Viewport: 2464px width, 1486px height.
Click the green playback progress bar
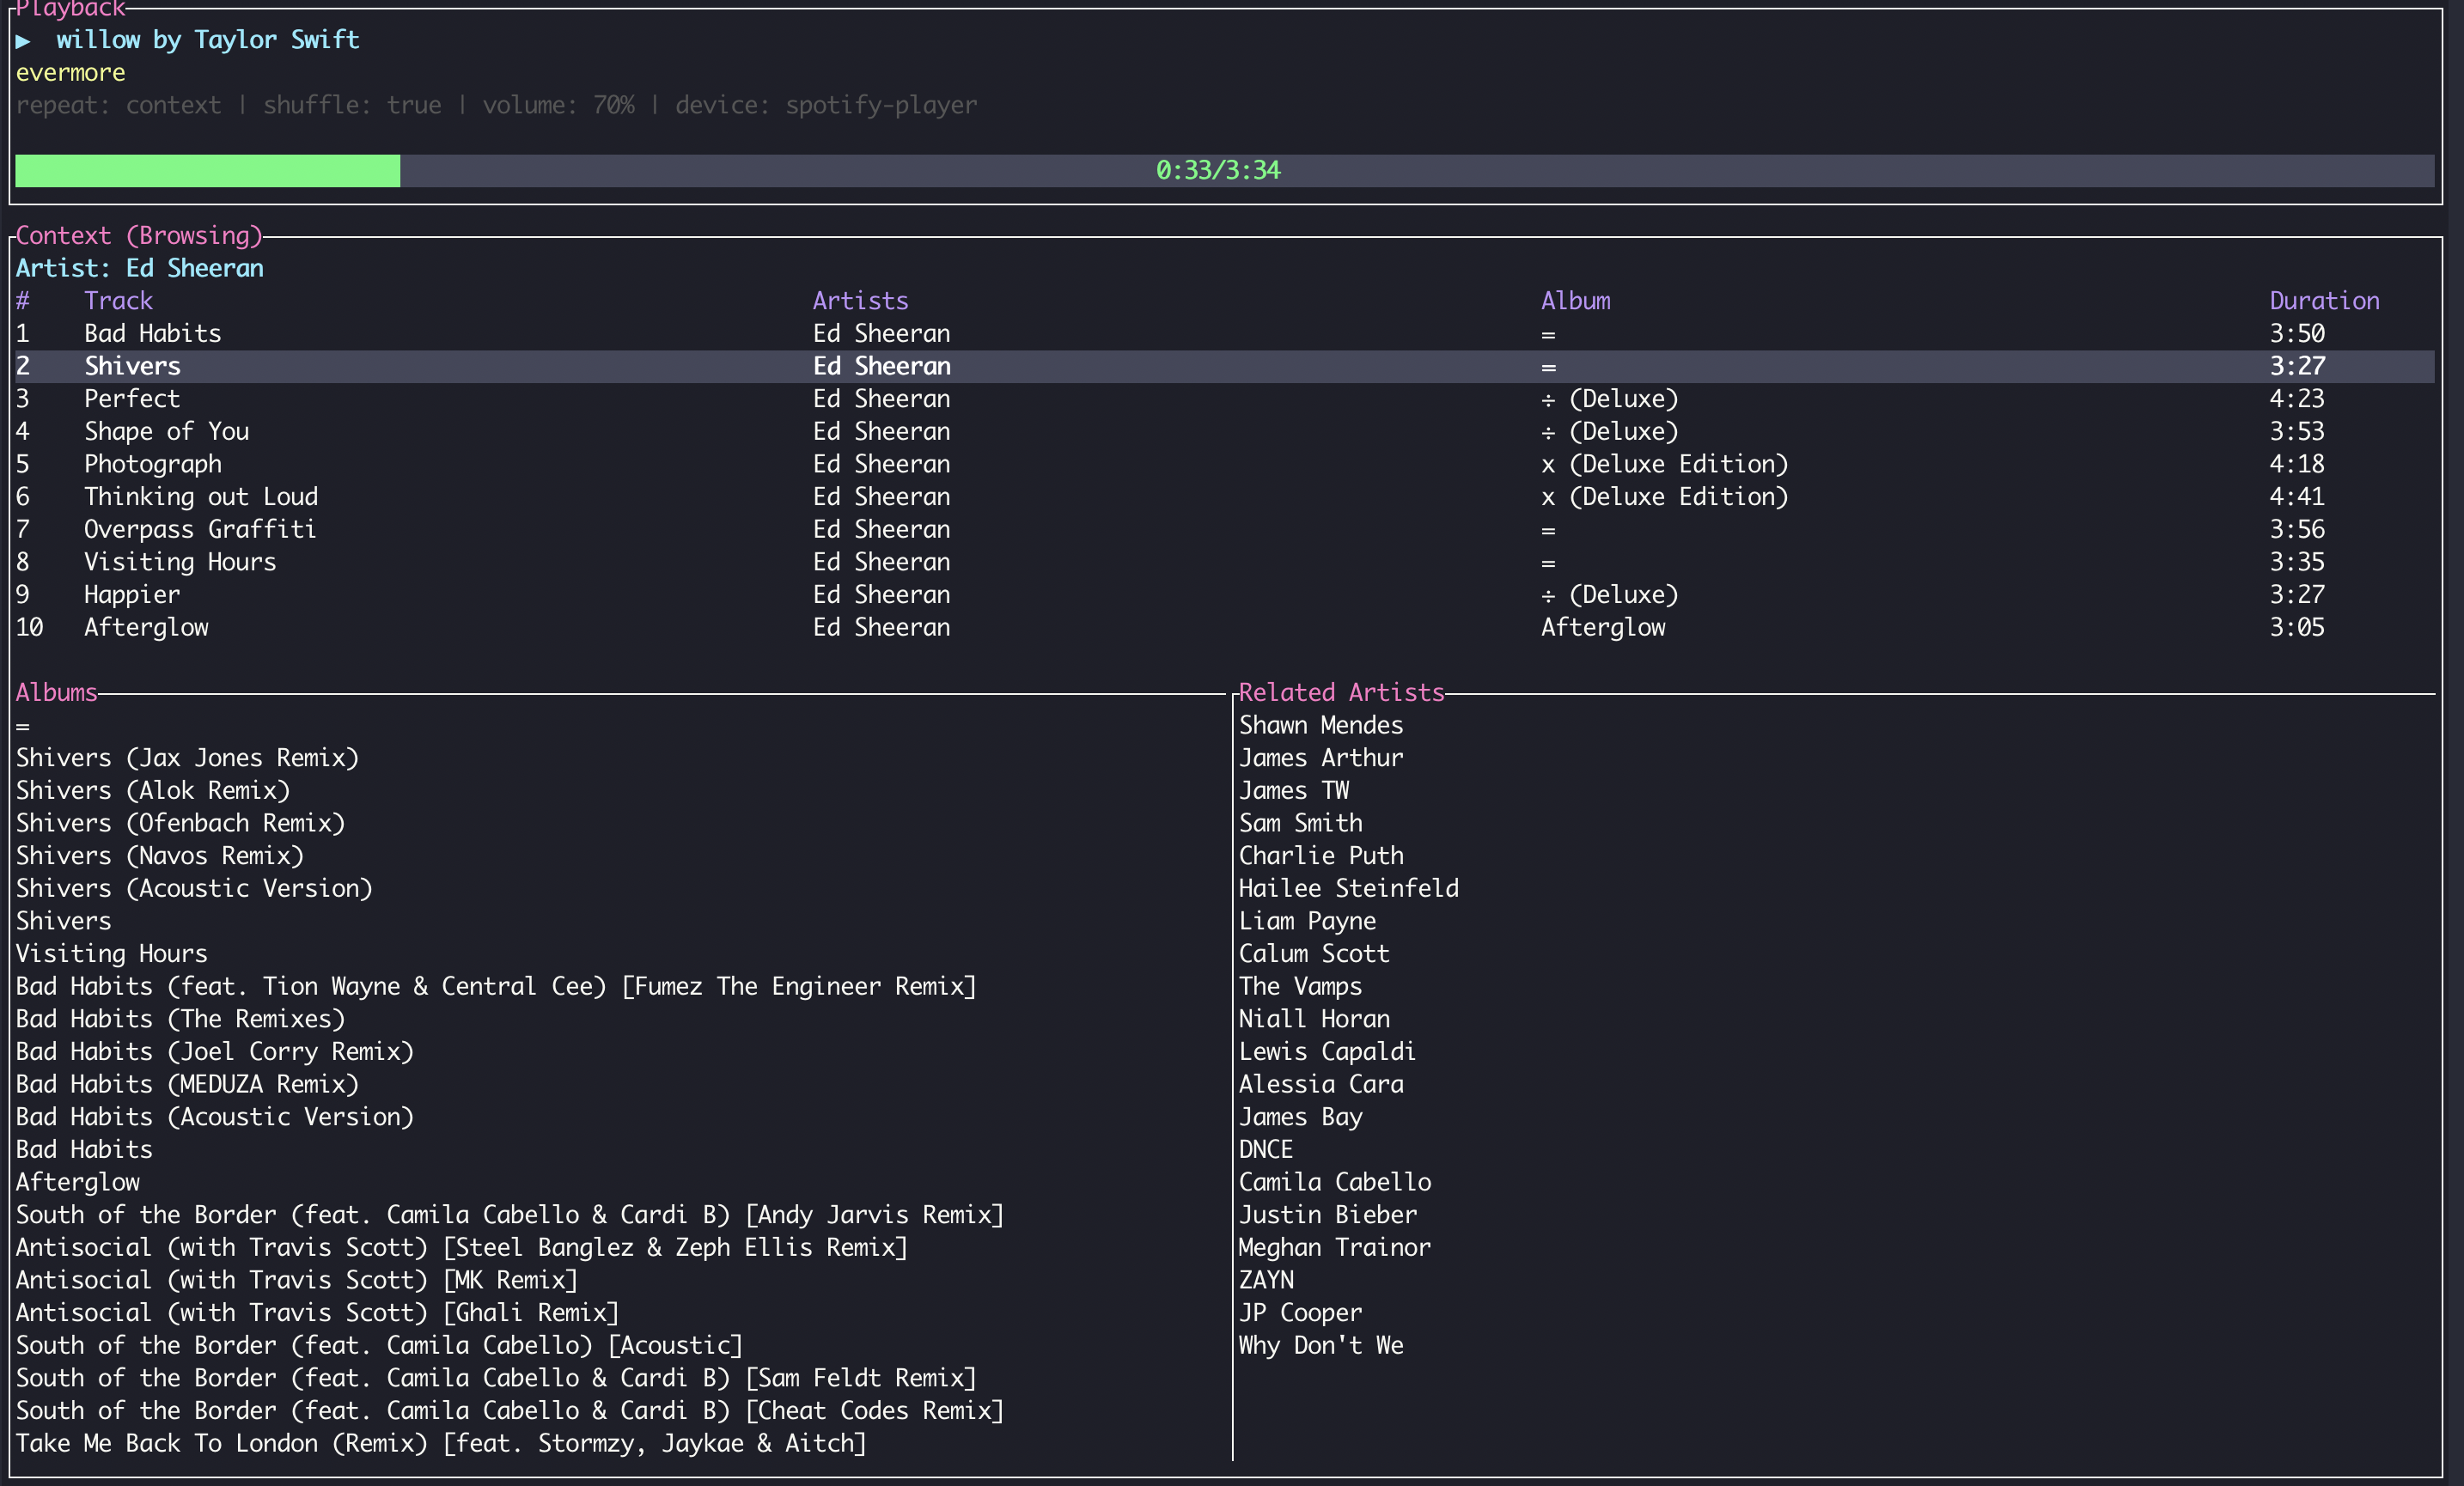click(x=1224, y=170)
